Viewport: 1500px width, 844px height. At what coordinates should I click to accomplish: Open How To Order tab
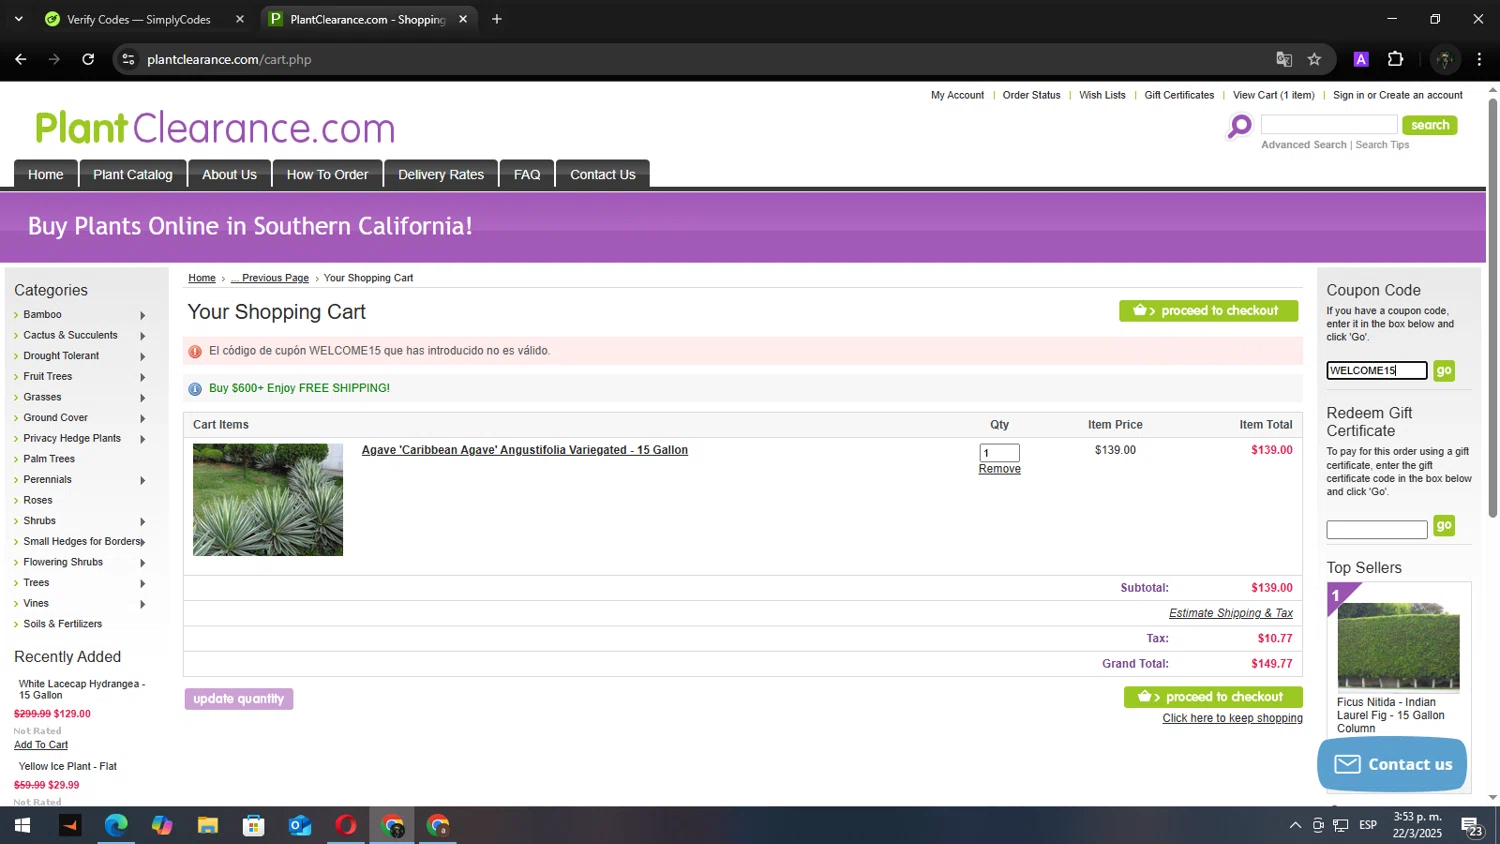(328, 174)
